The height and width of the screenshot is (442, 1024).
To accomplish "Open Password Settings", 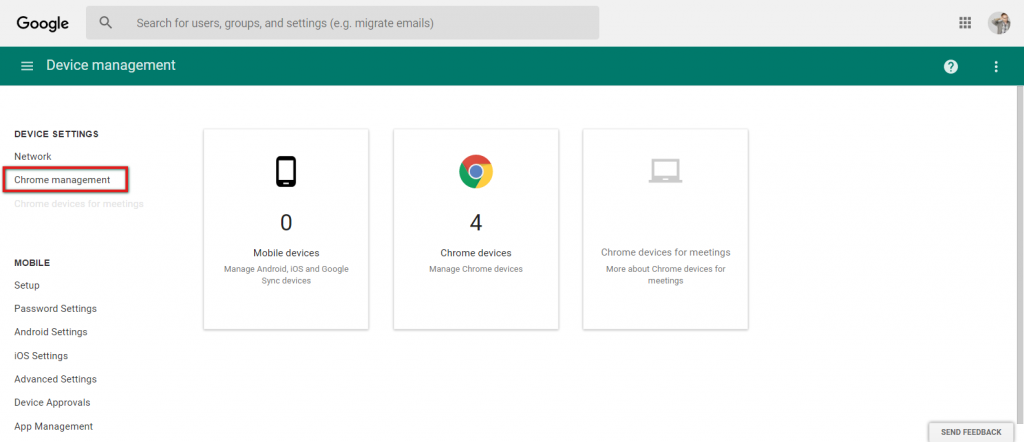I will (x=56, y=309).
